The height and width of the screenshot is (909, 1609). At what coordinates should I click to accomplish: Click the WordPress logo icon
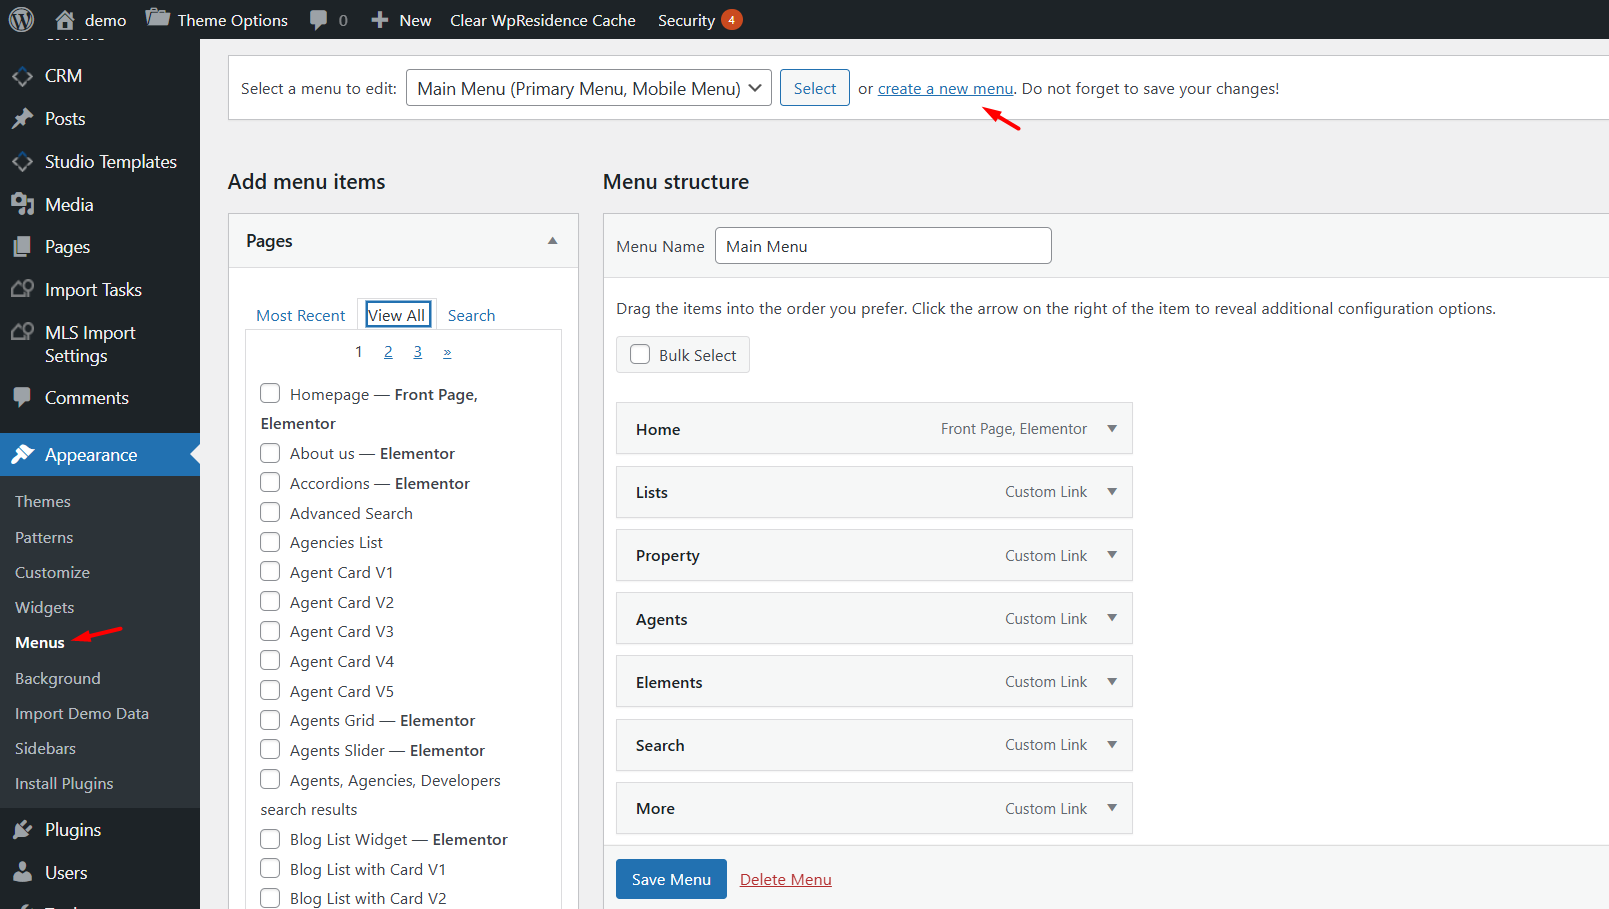[21, 20]
